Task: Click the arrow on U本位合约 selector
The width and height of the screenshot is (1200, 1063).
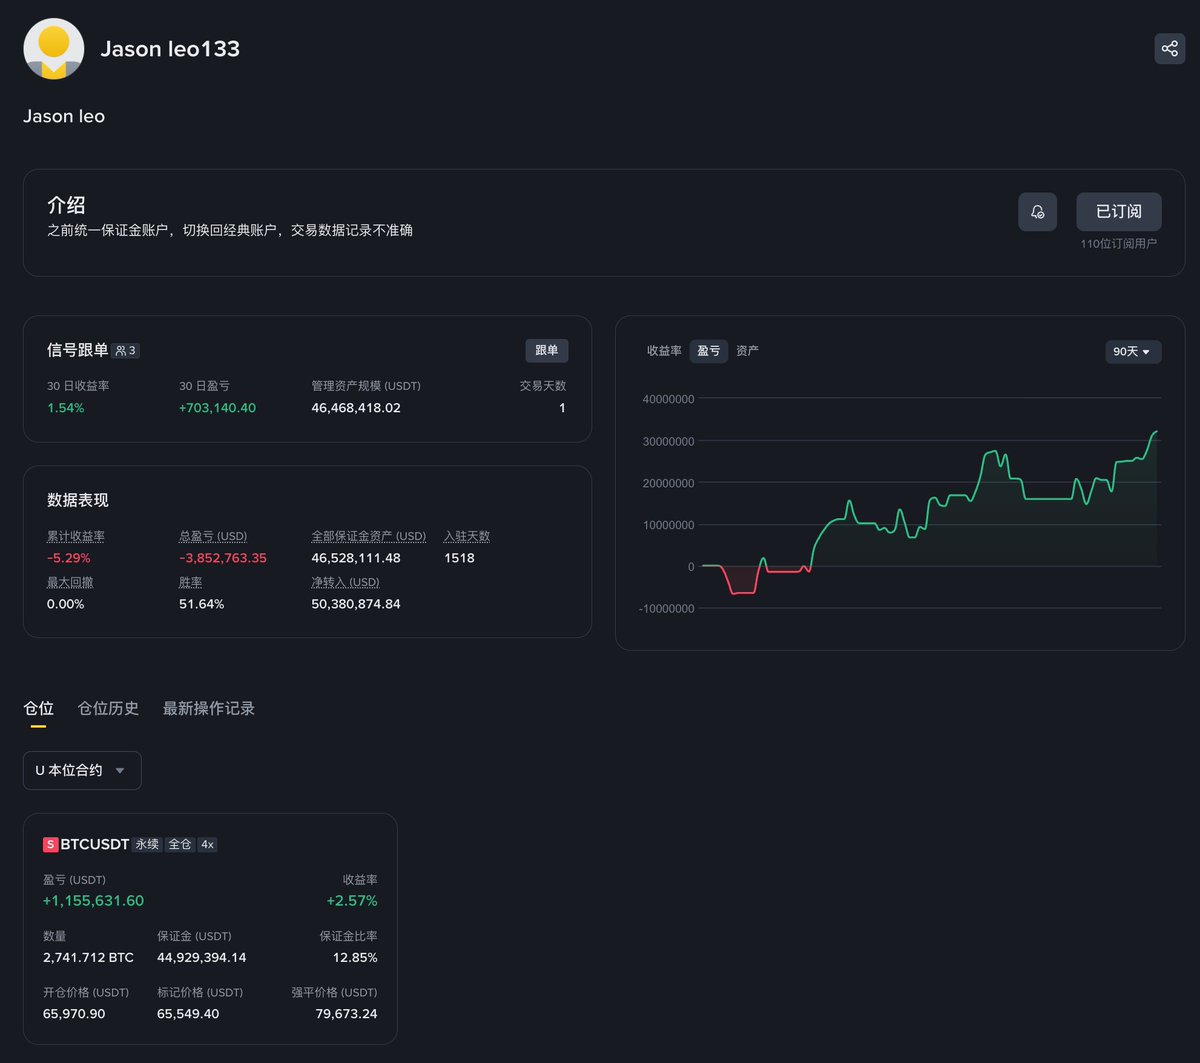Action: [120, 771]
